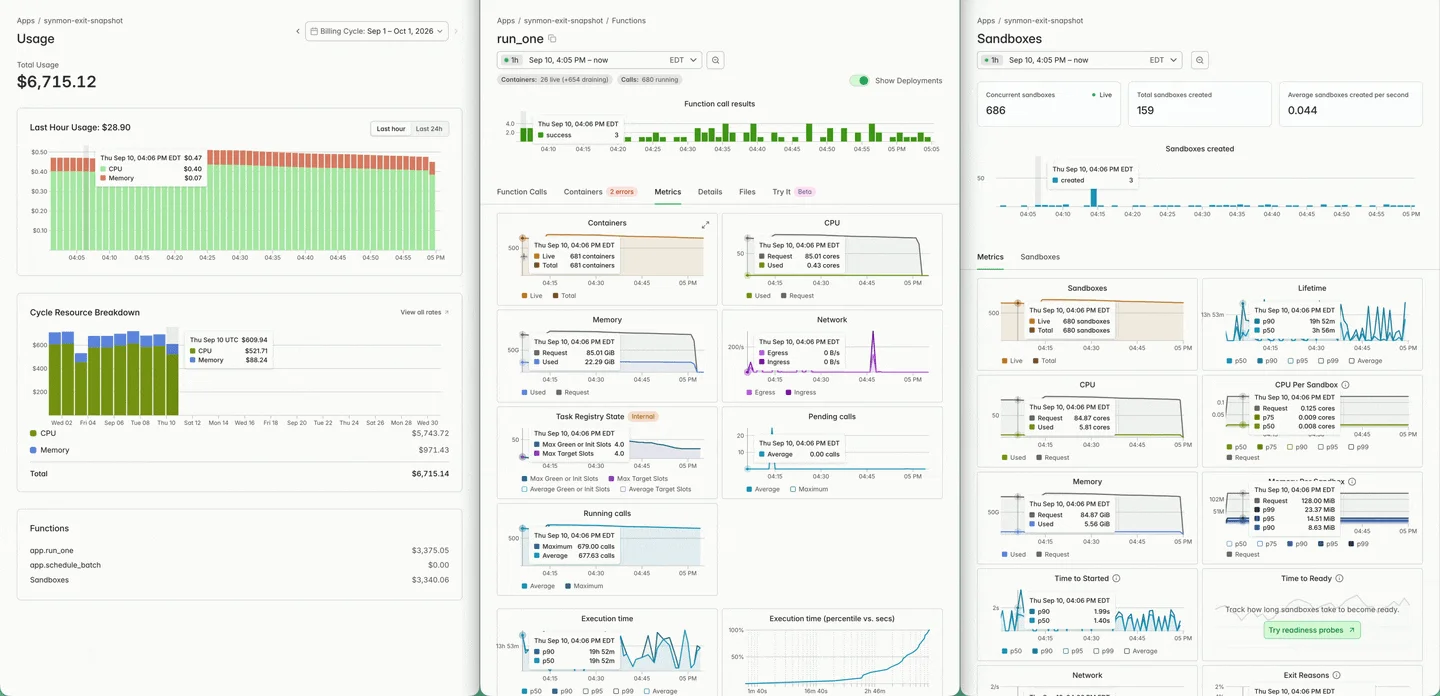The height and width of the screenshot is (696, 1440).
Task: Switch usage chart to Last 24h
Action: coord(430,129)
